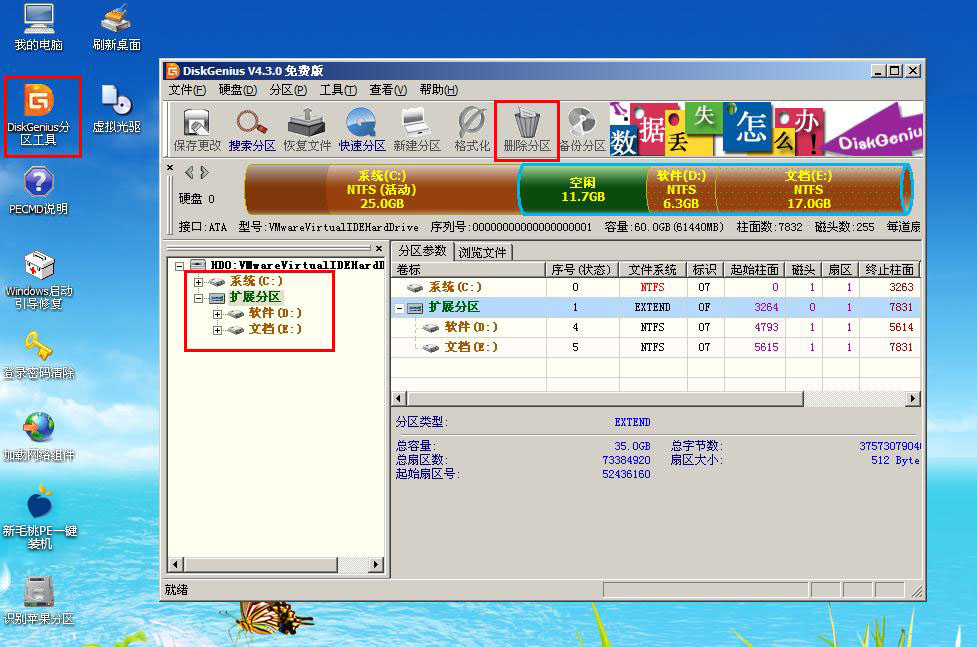Open 我的电脑 desktop icon
The width and height of the screenshot is (977, 647).
39,27
